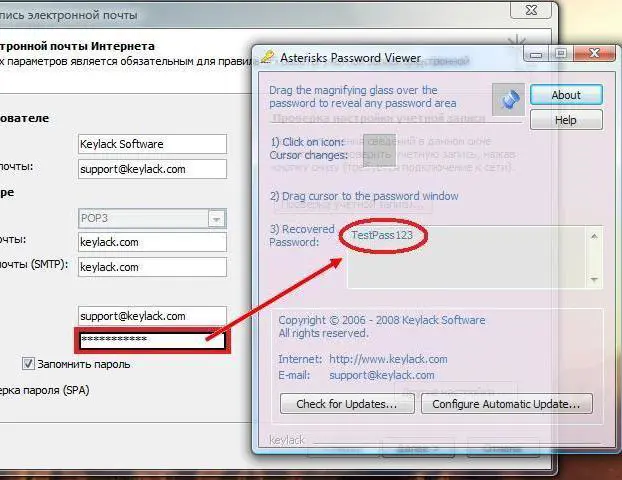Click the SMTP server keylack.com field
Viewport: 622px width, 480px height.
[x=152, y=267]
